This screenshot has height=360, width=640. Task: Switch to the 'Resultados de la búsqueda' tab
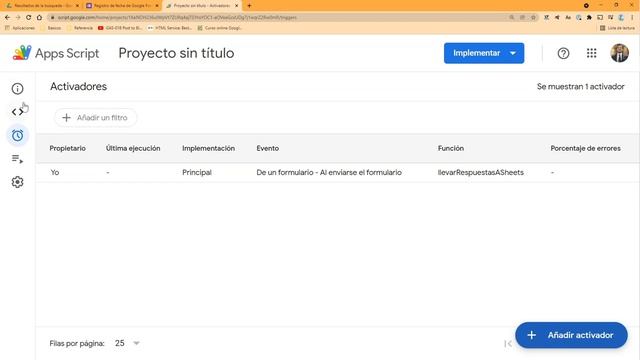(42, 6)
